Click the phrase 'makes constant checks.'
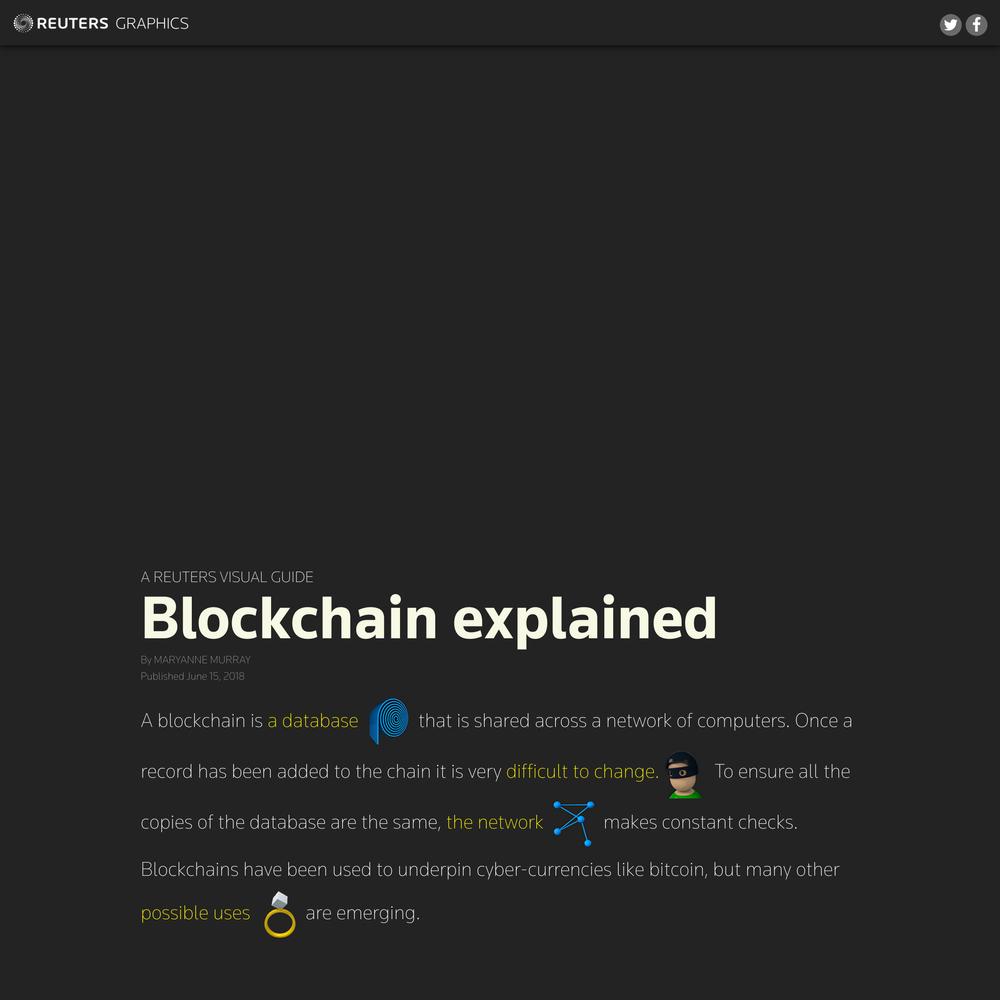Viewport: 1000px width, 1000px height. [700, 823]
